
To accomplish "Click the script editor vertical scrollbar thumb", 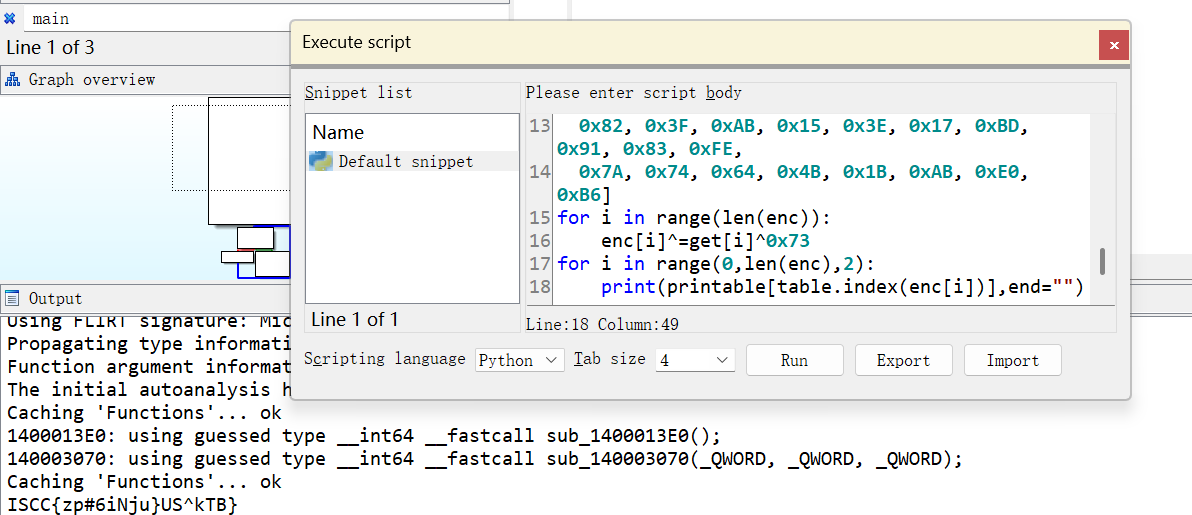I will click(1102, 262).
